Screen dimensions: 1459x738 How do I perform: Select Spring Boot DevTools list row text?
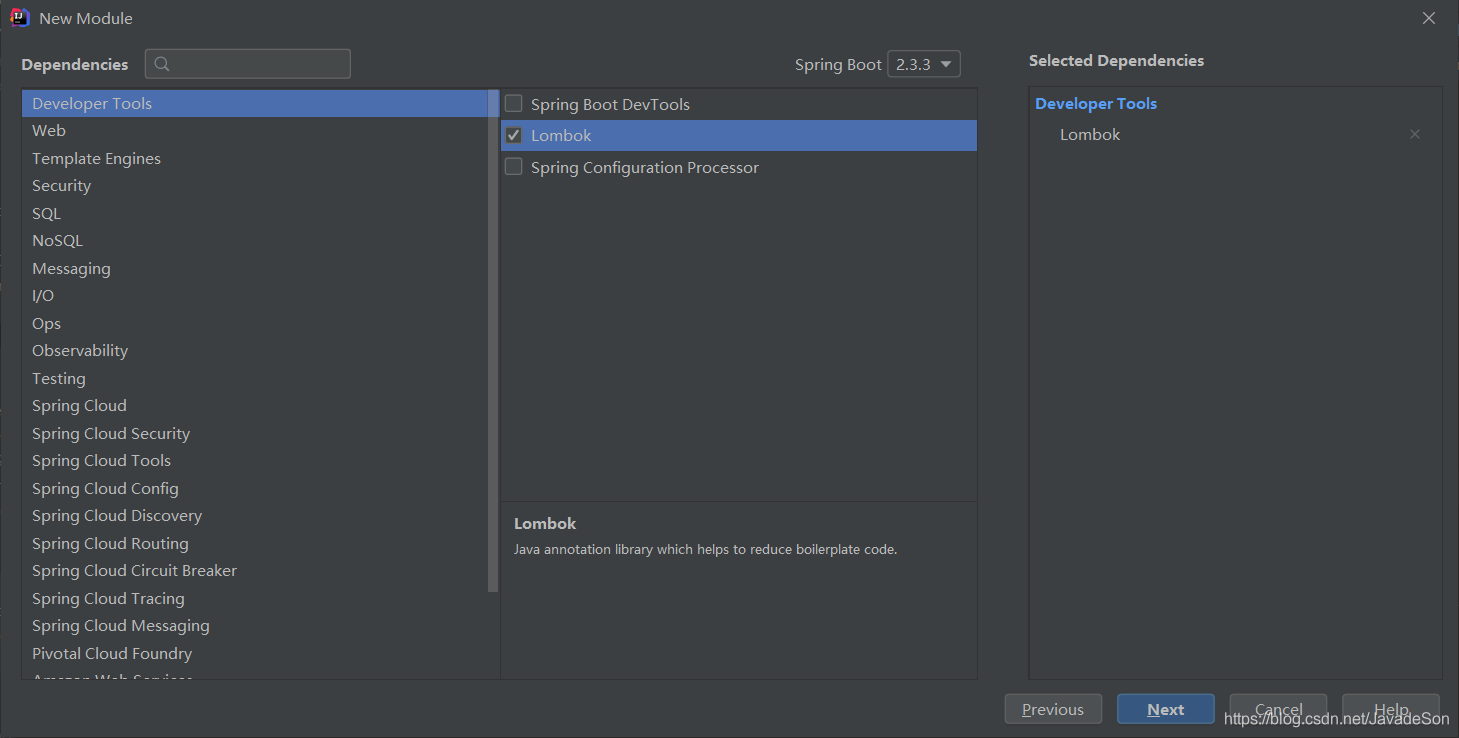[x=610, y=104]
